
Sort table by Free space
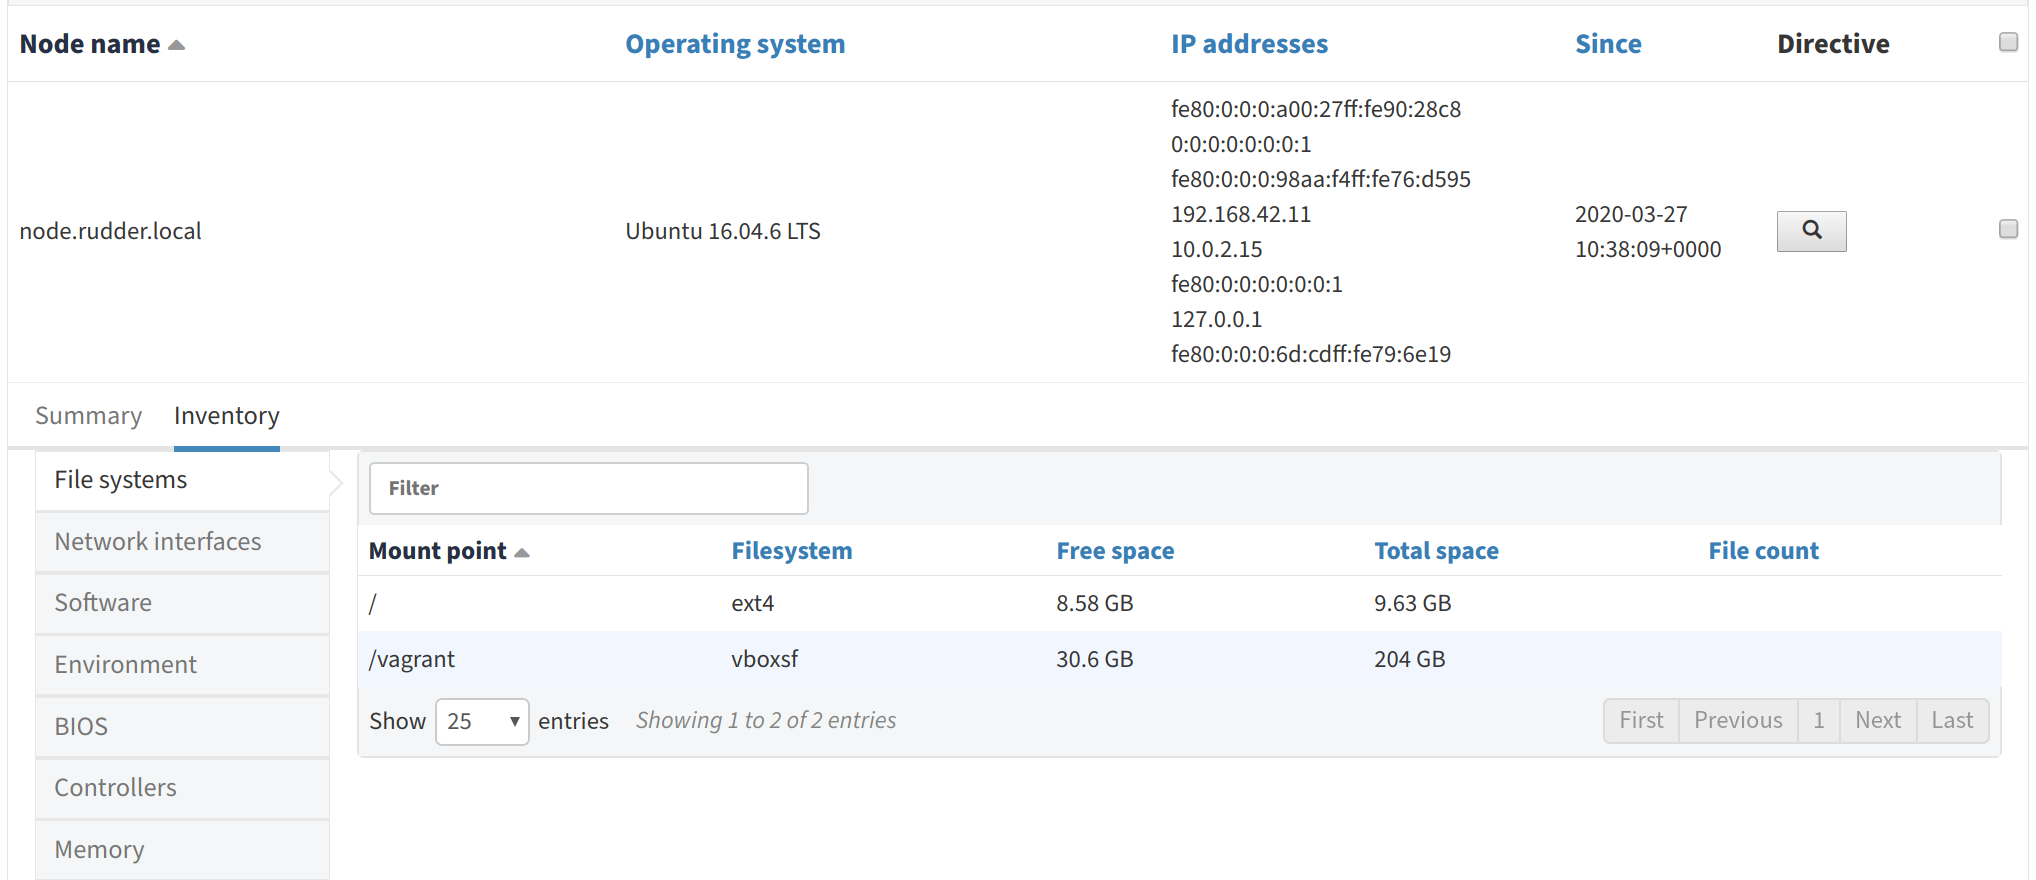(x=1114, y=551)
